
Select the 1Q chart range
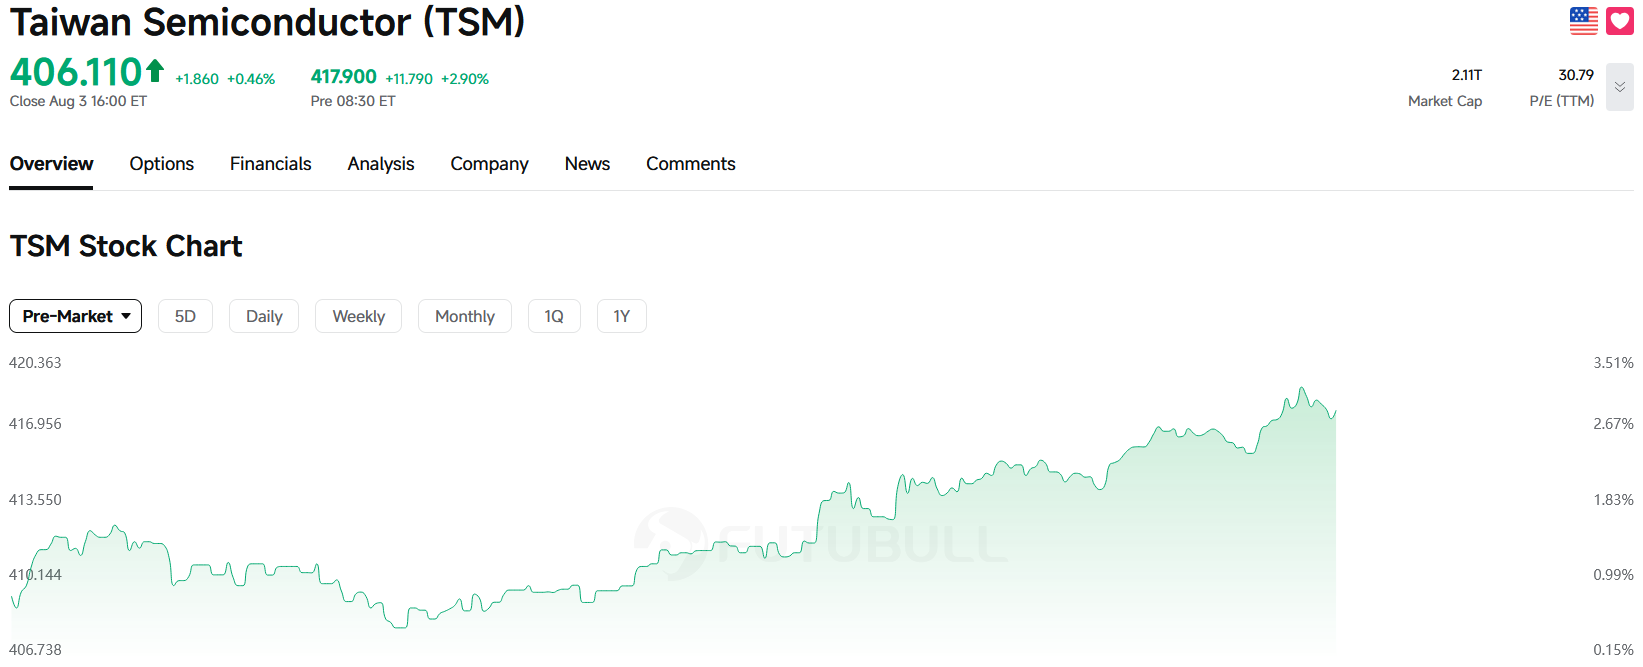click(554, 316)
